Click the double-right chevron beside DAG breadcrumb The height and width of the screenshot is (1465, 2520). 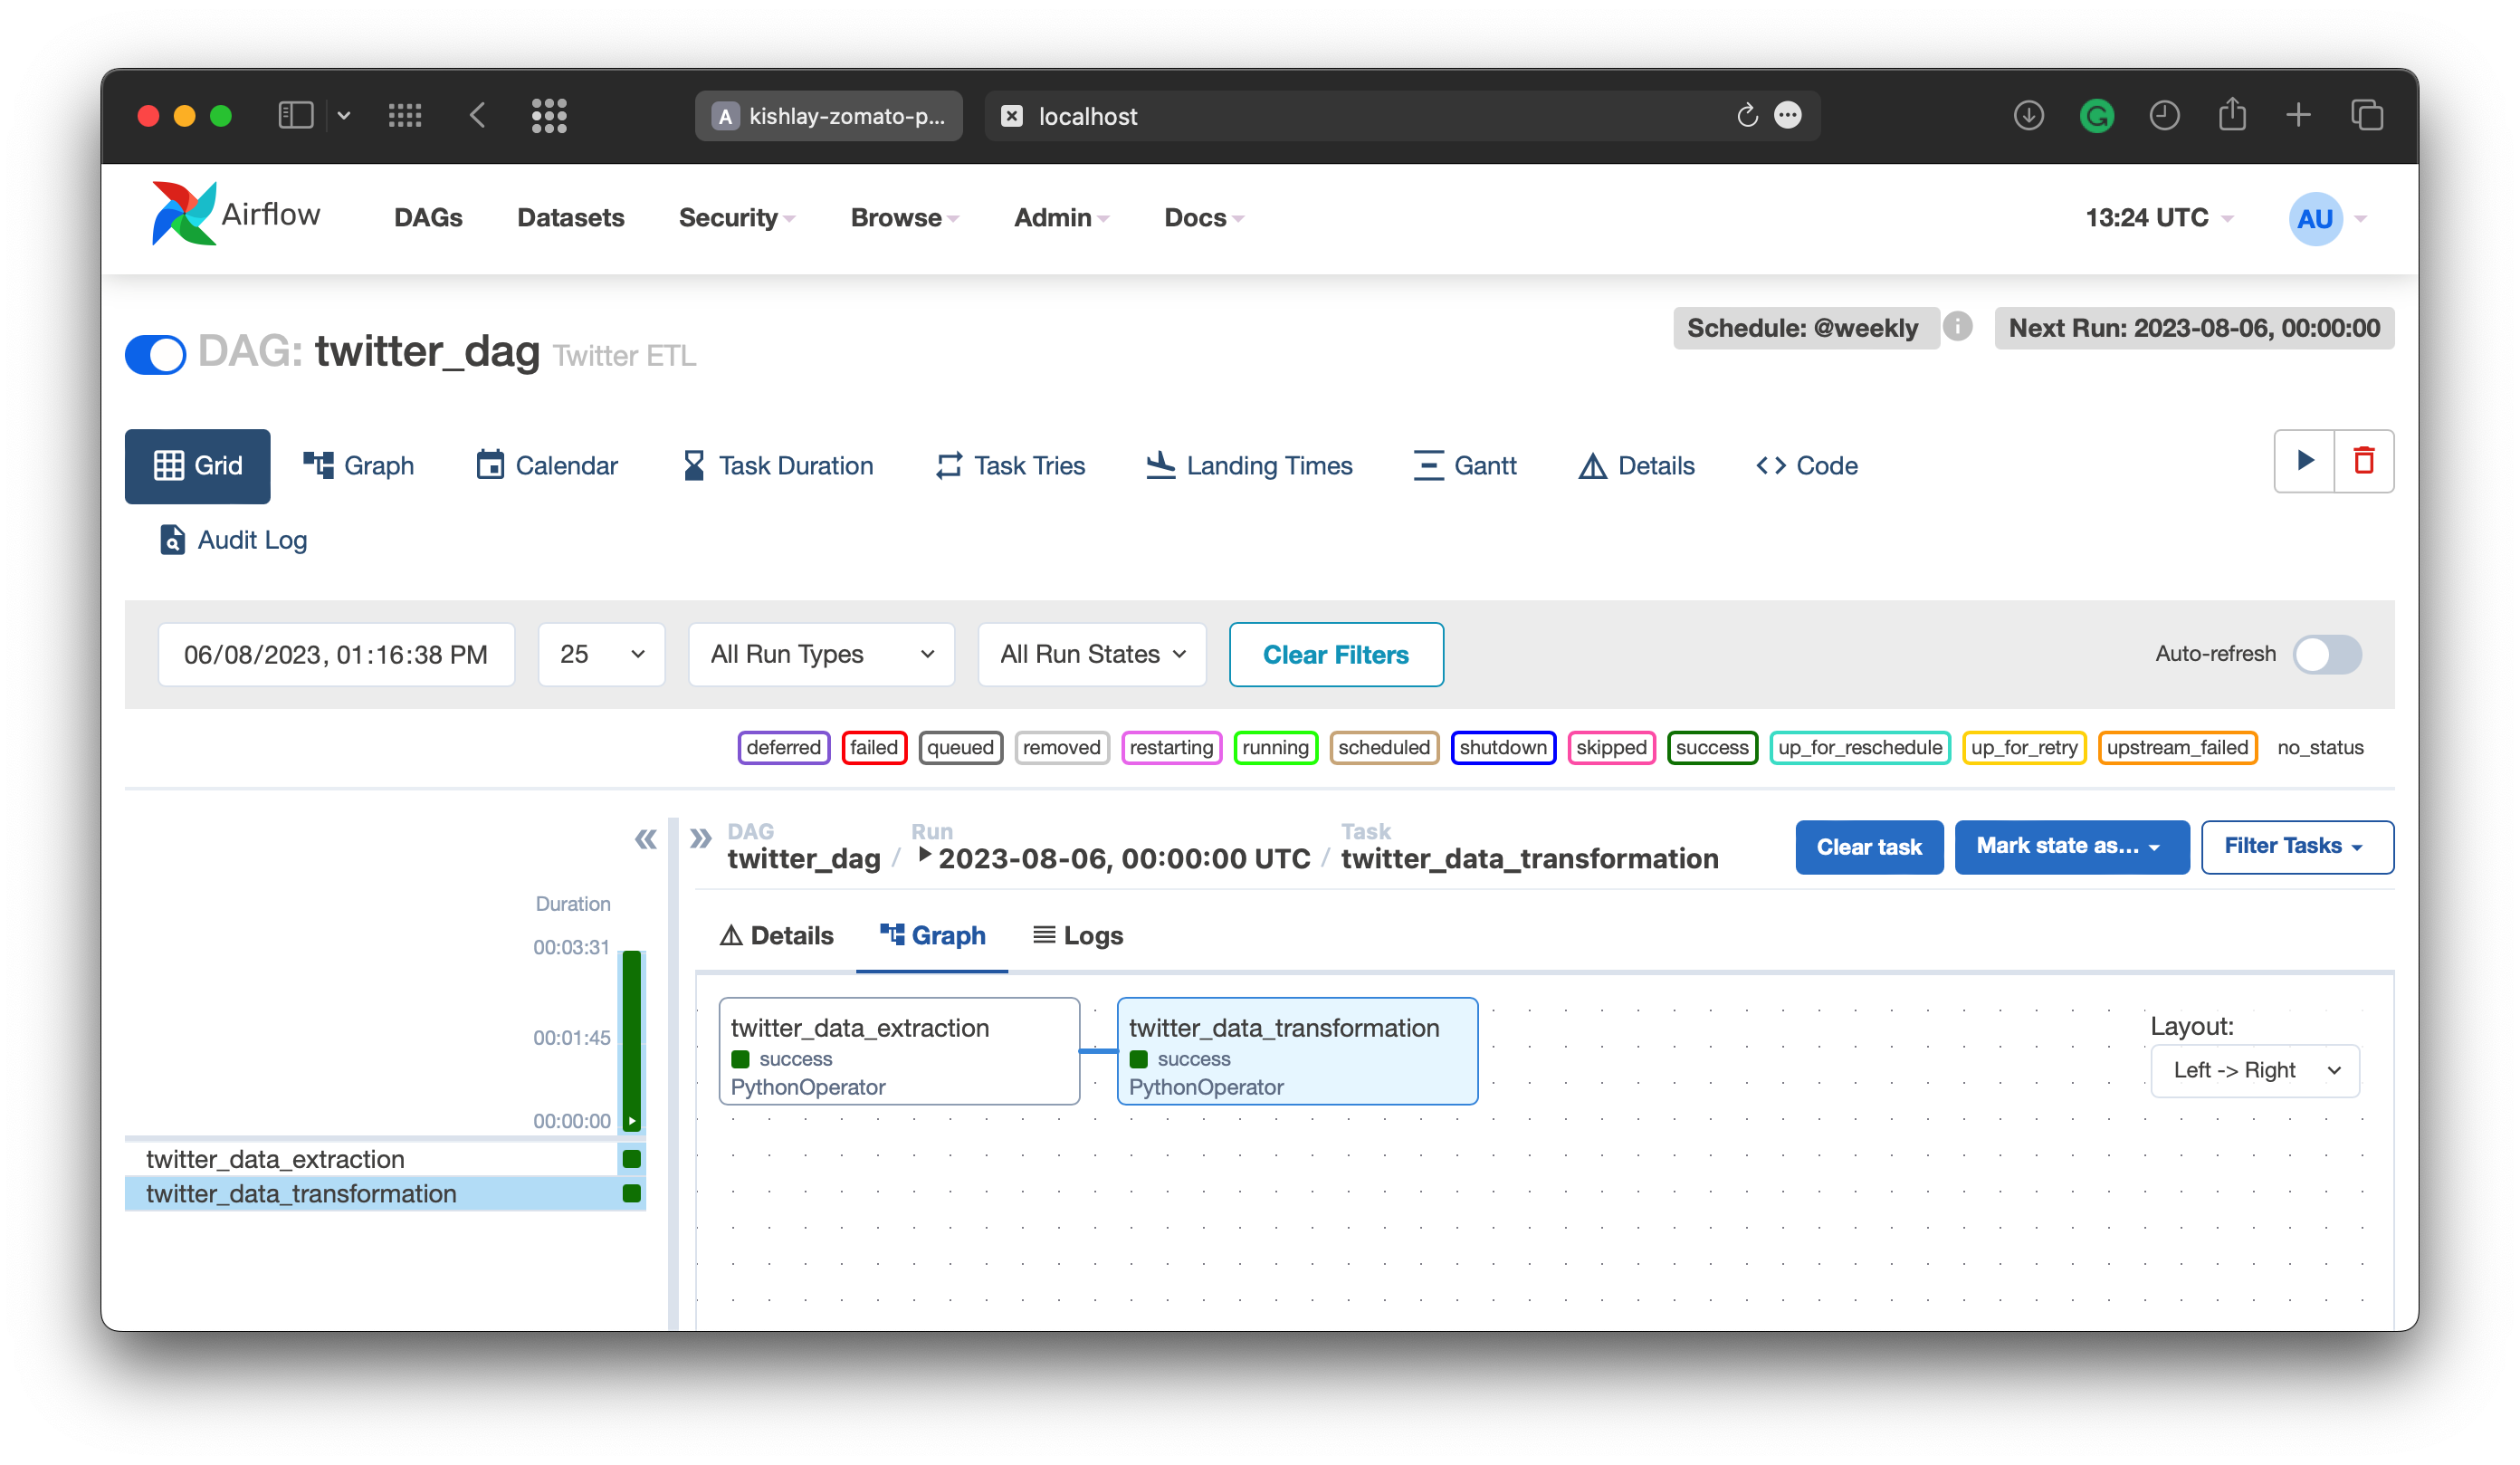tap(700, 838)
